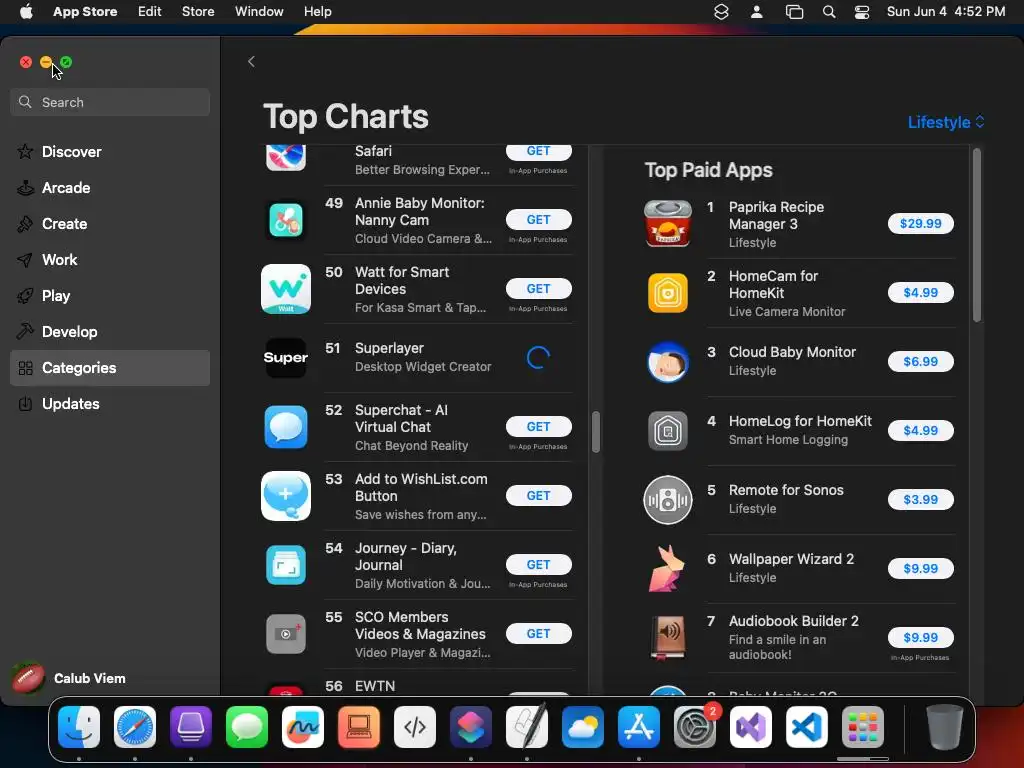Open Spotlight search in menu bar
The image size is (1024, 768).
[829, 11]
